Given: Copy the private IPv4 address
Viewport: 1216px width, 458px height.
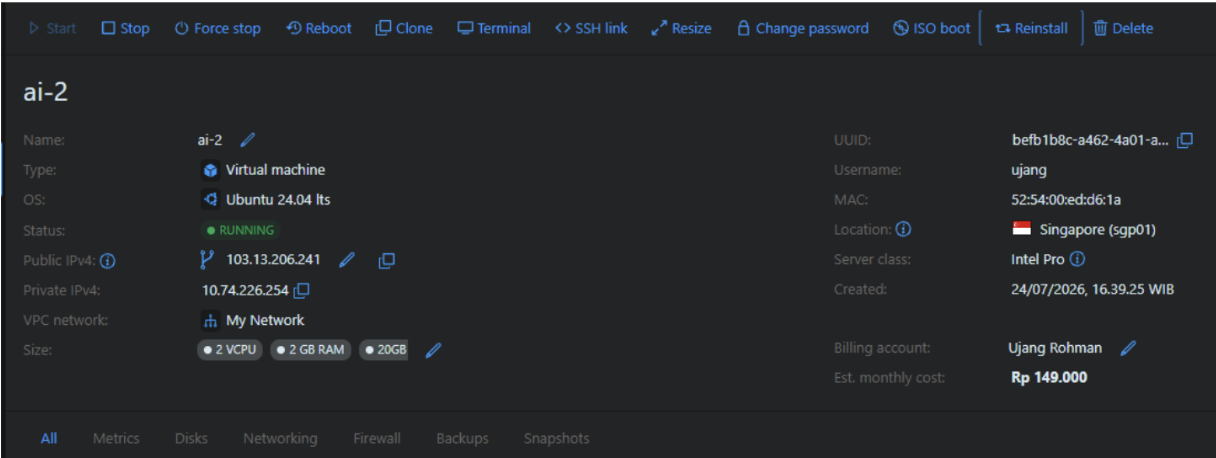Looking at the screenshot, I should tap(301, 290).
